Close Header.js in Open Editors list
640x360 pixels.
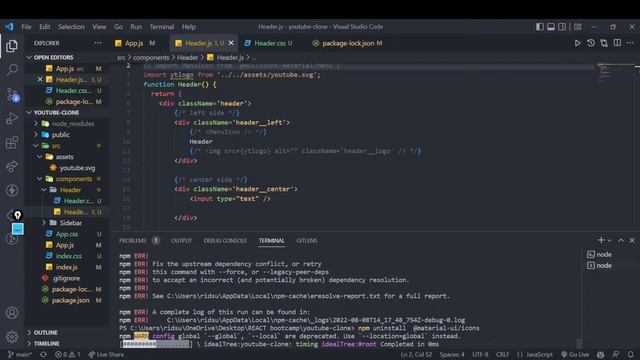tap(40, 79)
